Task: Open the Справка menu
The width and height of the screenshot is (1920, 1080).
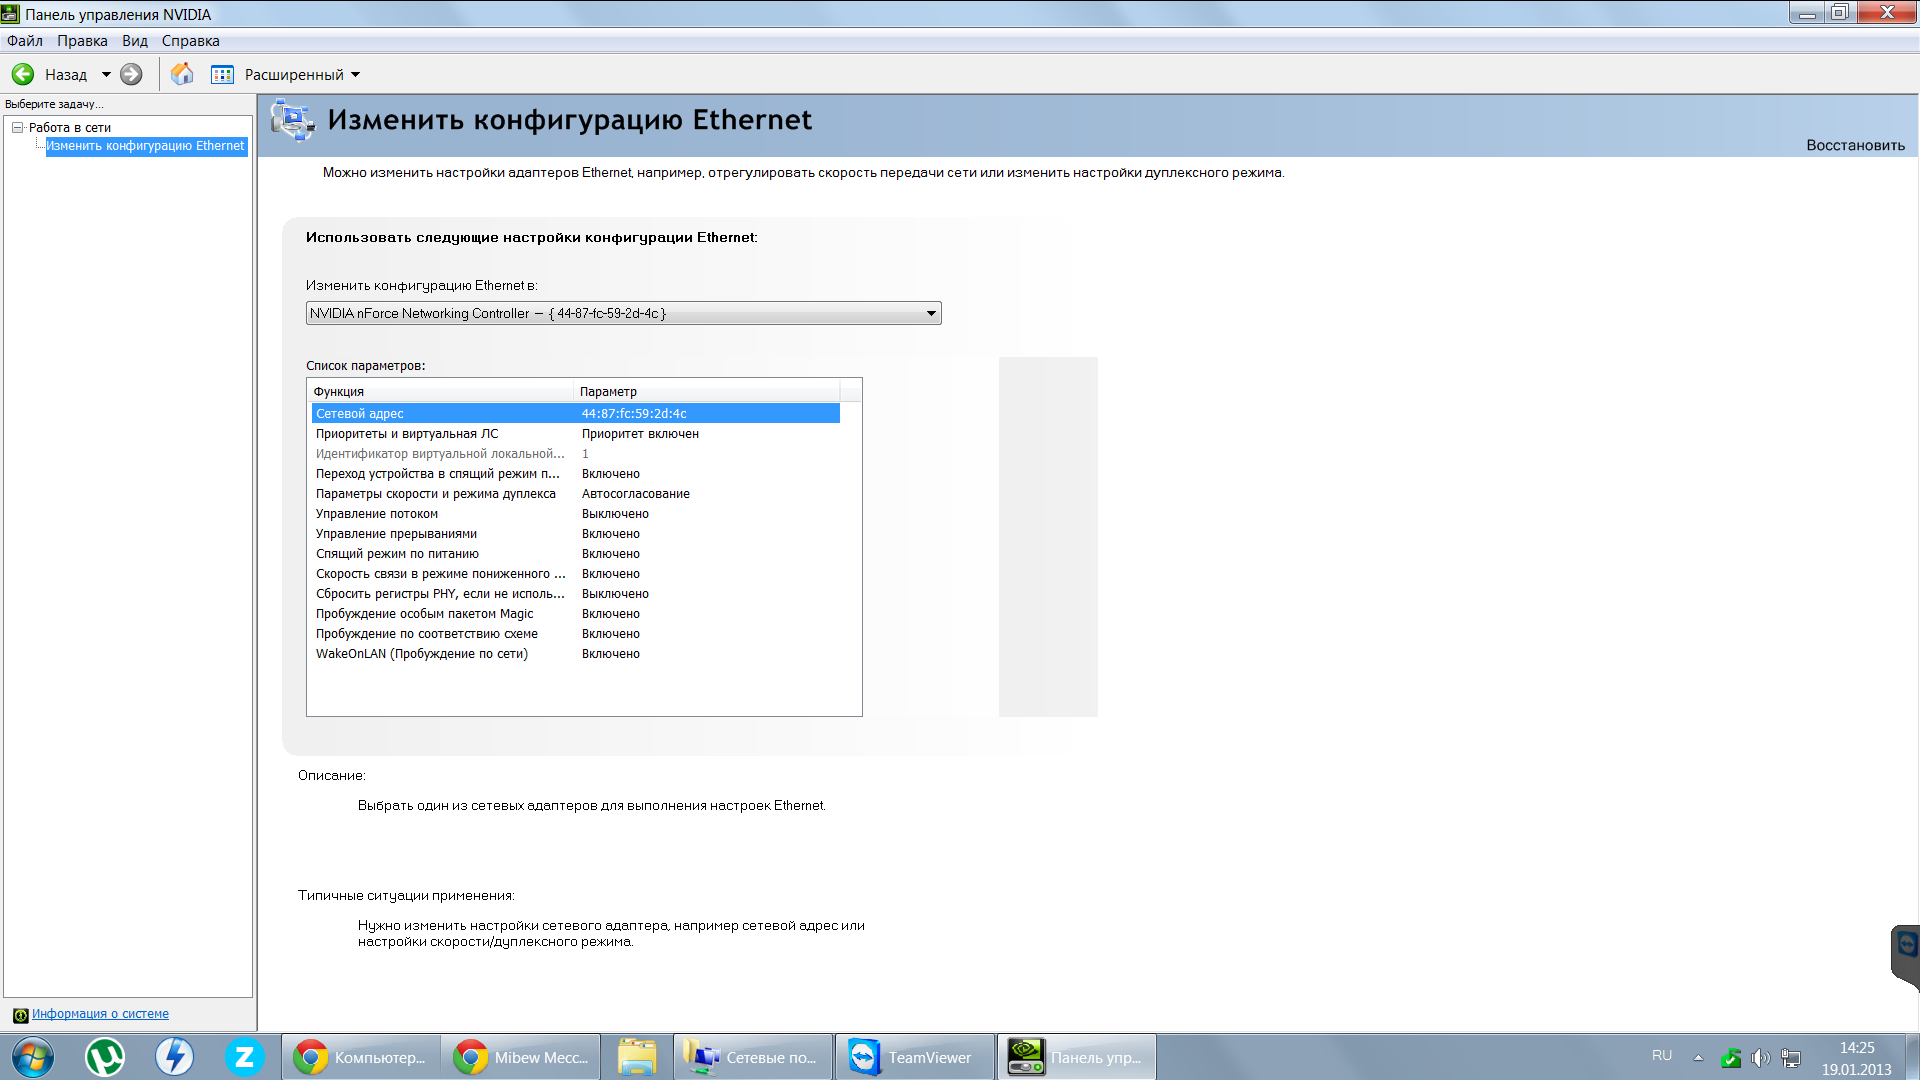Action: (190, 41)
